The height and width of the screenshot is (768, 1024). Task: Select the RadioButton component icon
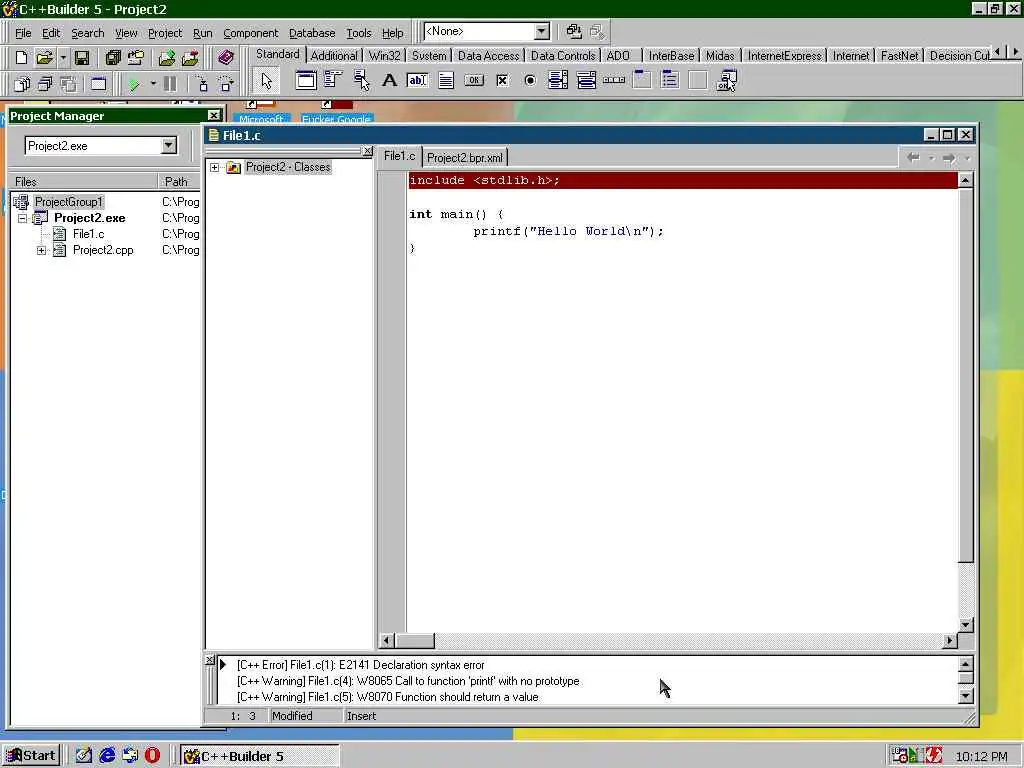click(x=530, y=80)
